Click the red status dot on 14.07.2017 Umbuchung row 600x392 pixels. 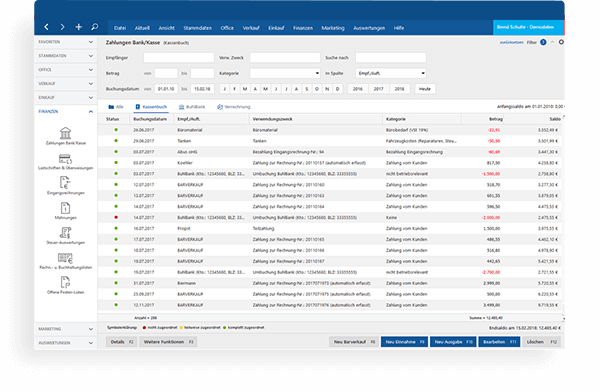[116, 217]
